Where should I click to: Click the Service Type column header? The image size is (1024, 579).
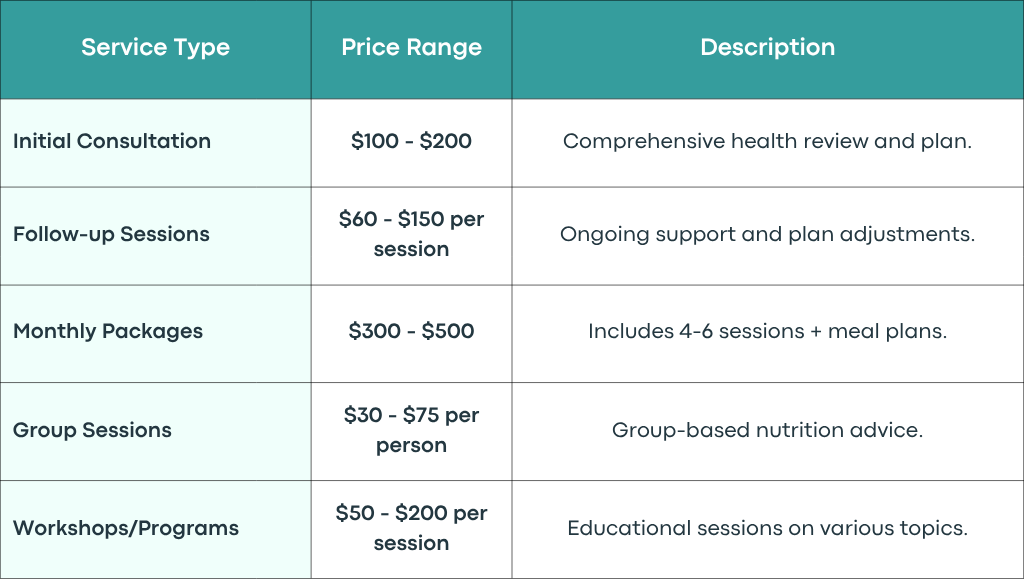pos(155,48)
